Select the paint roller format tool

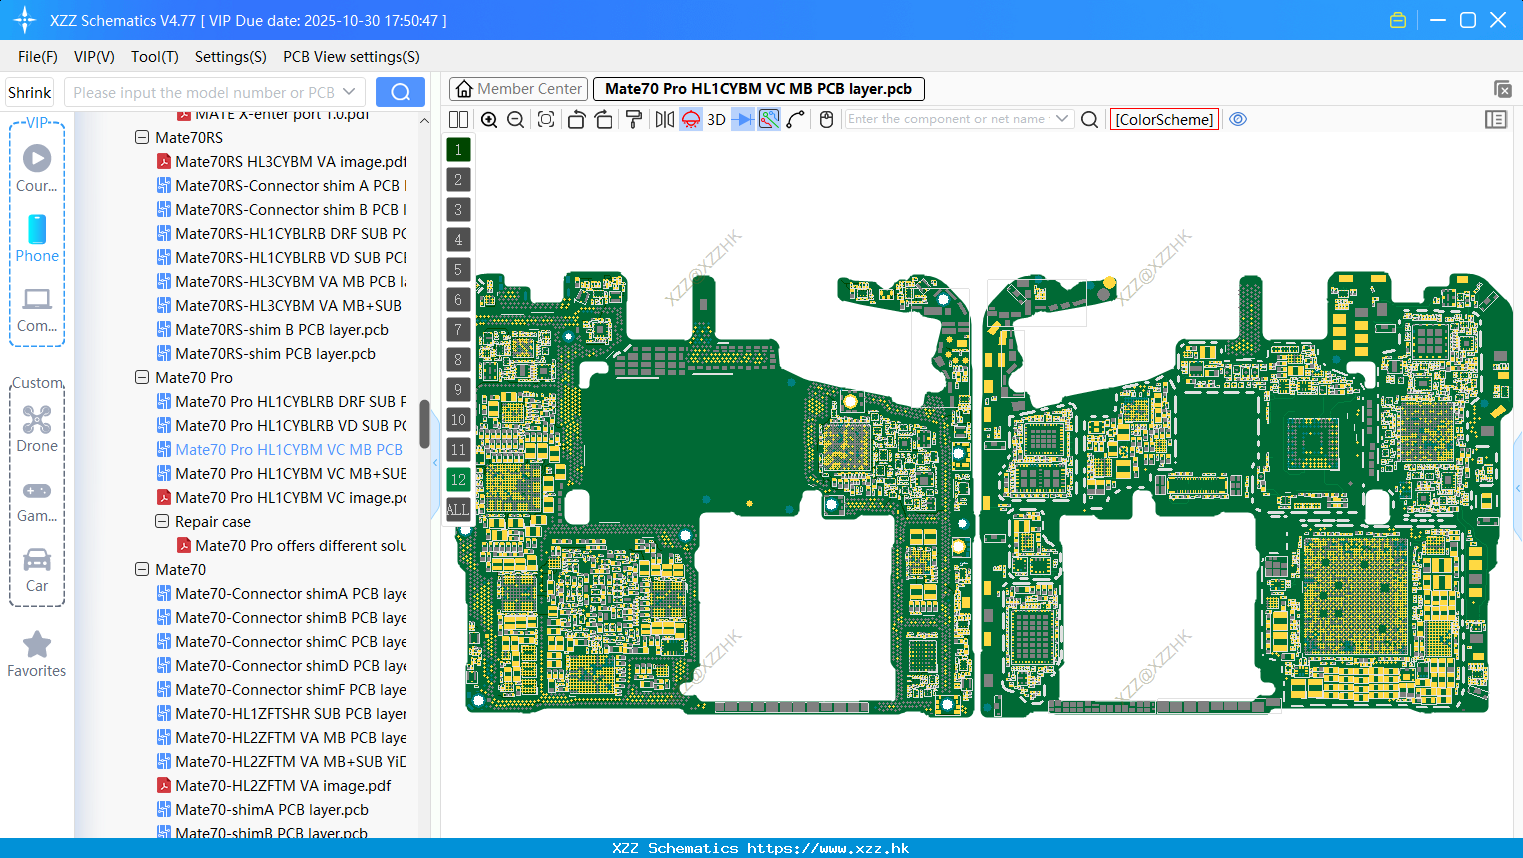pos(634,119)
